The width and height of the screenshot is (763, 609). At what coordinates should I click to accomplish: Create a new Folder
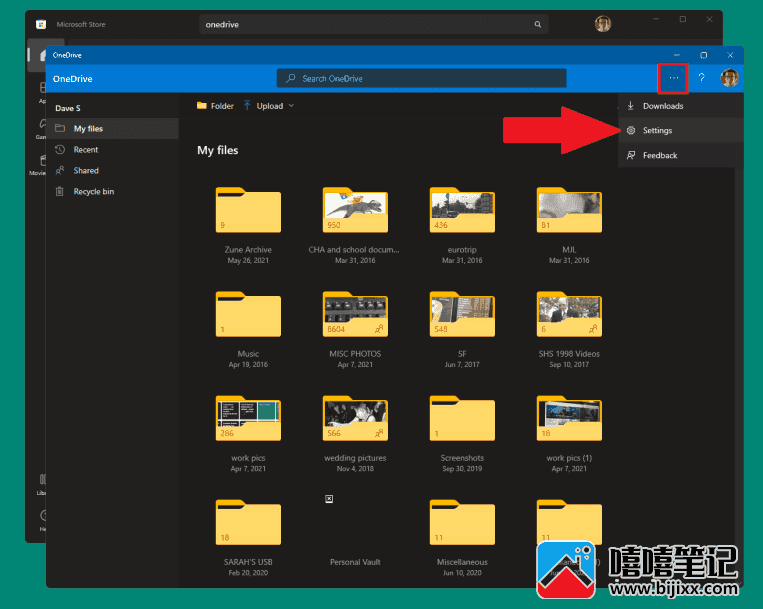coord(215,106)
